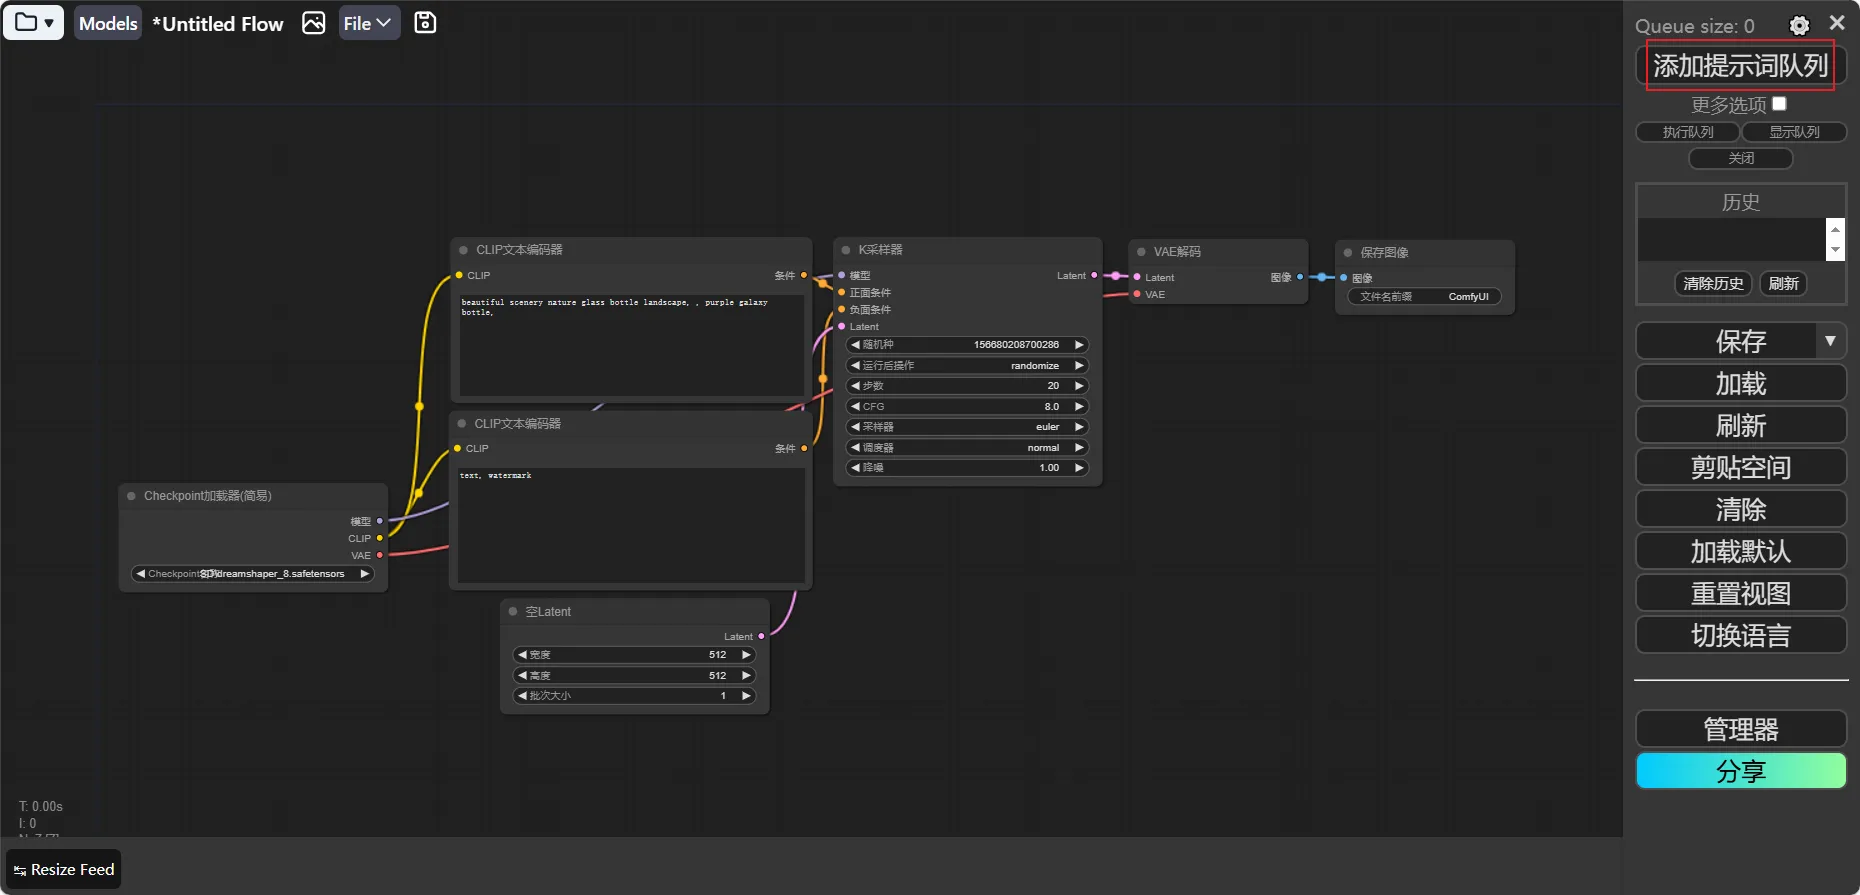Viewport: 1860px width, 895px height.
Task: Click the Latent output port on 空Latent node
Action: 762,636
